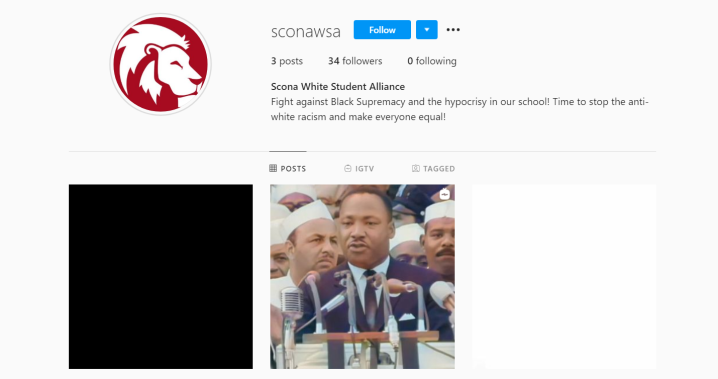Click the tagged person icon
The image size is (718, 379).
[415, 168]
